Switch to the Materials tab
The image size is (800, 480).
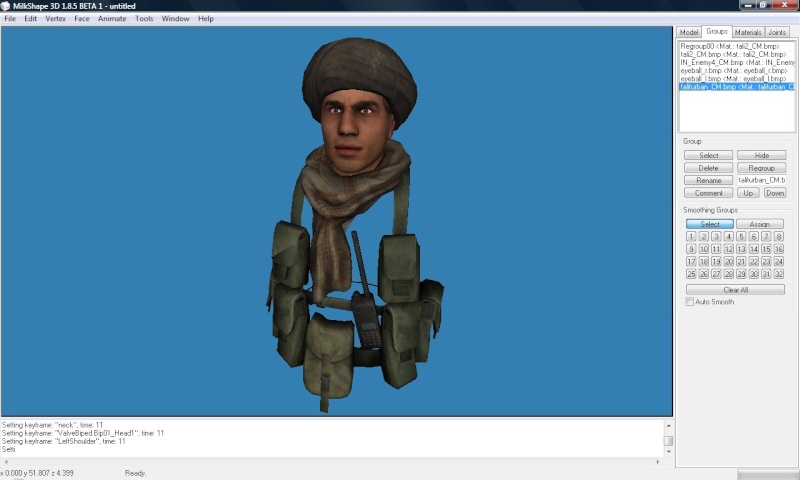click(748, 32)
